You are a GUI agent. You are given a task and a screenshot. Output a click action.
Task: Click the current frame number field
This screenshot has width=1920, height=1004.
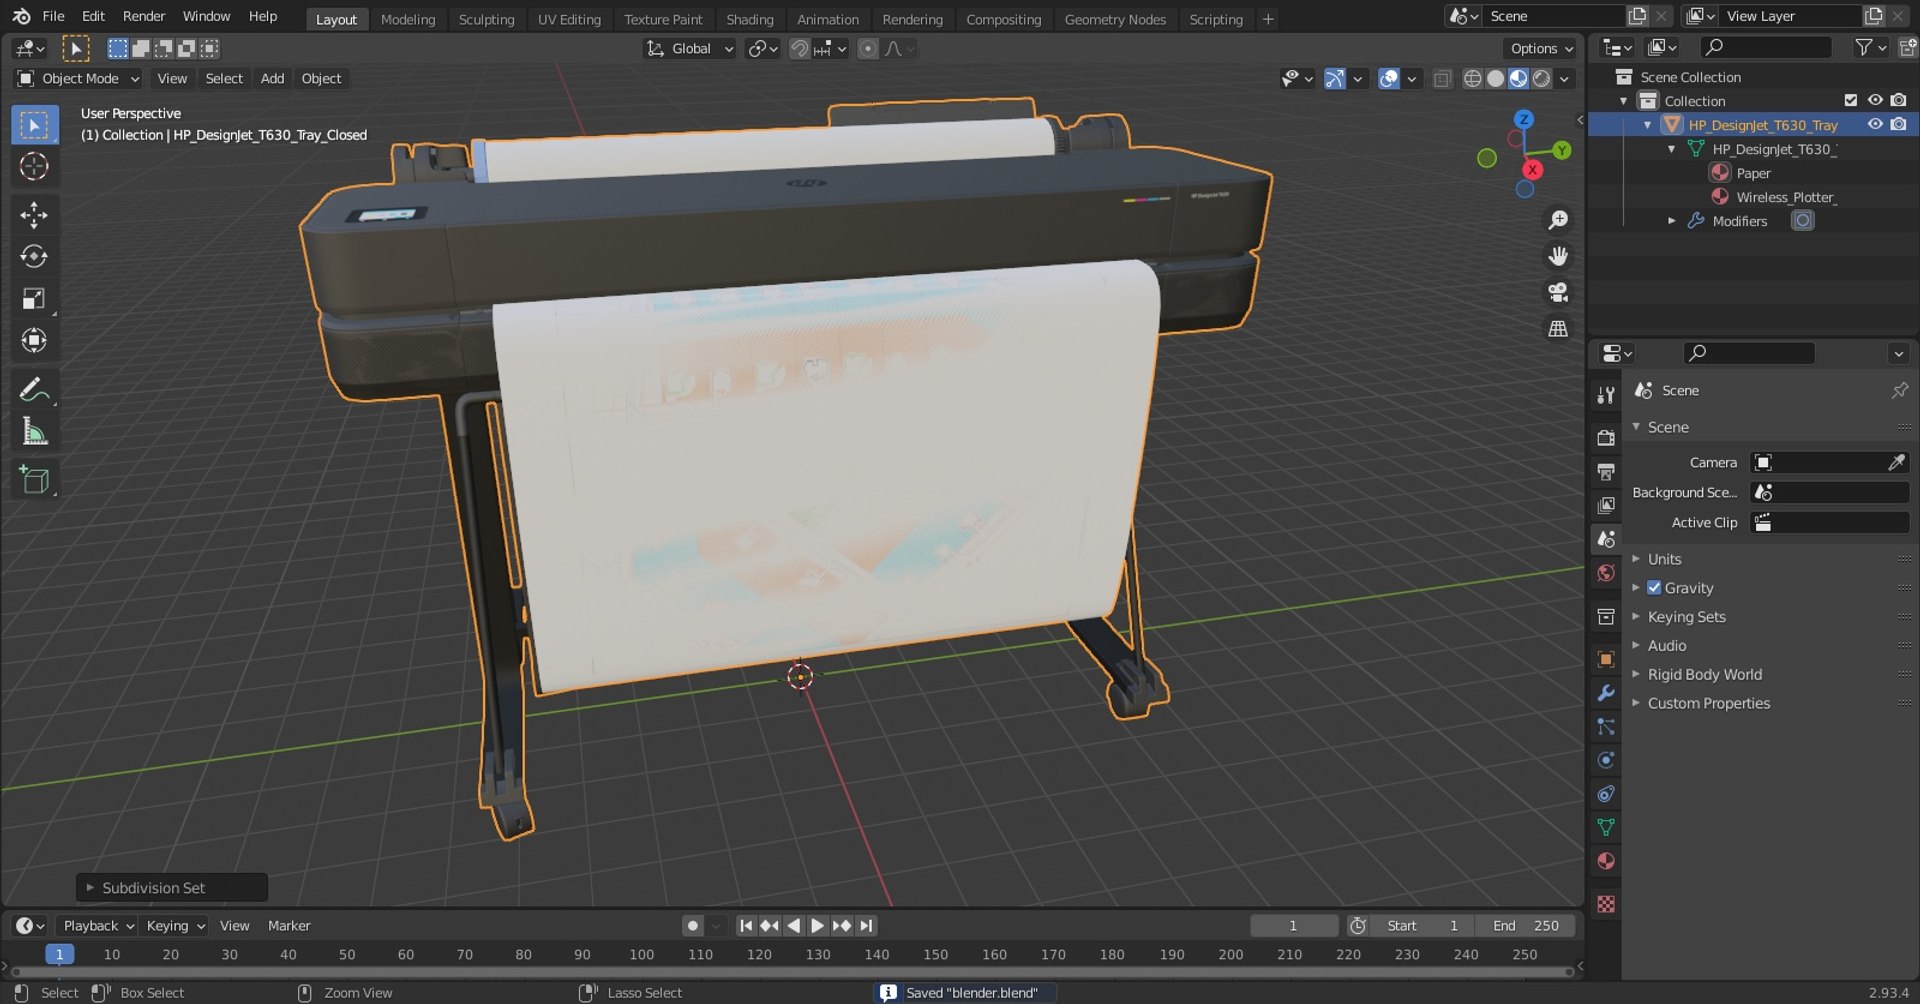coord(1293,926)
